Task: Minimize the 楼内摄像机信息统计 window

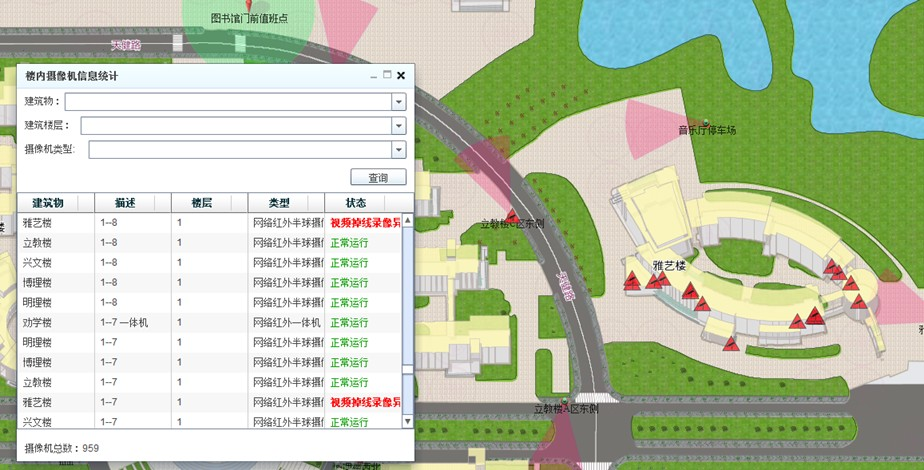Action: click(373, 76)
